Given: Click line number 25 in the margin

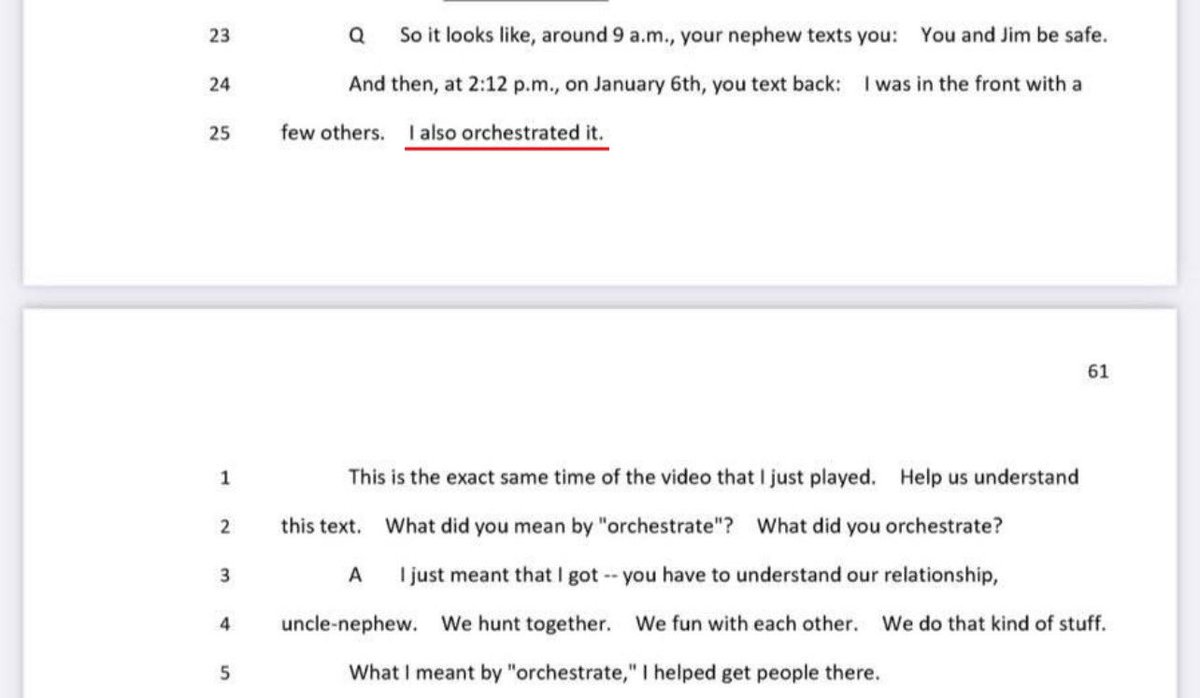Looking at the screenshot, I should click(x=220, y=133).
